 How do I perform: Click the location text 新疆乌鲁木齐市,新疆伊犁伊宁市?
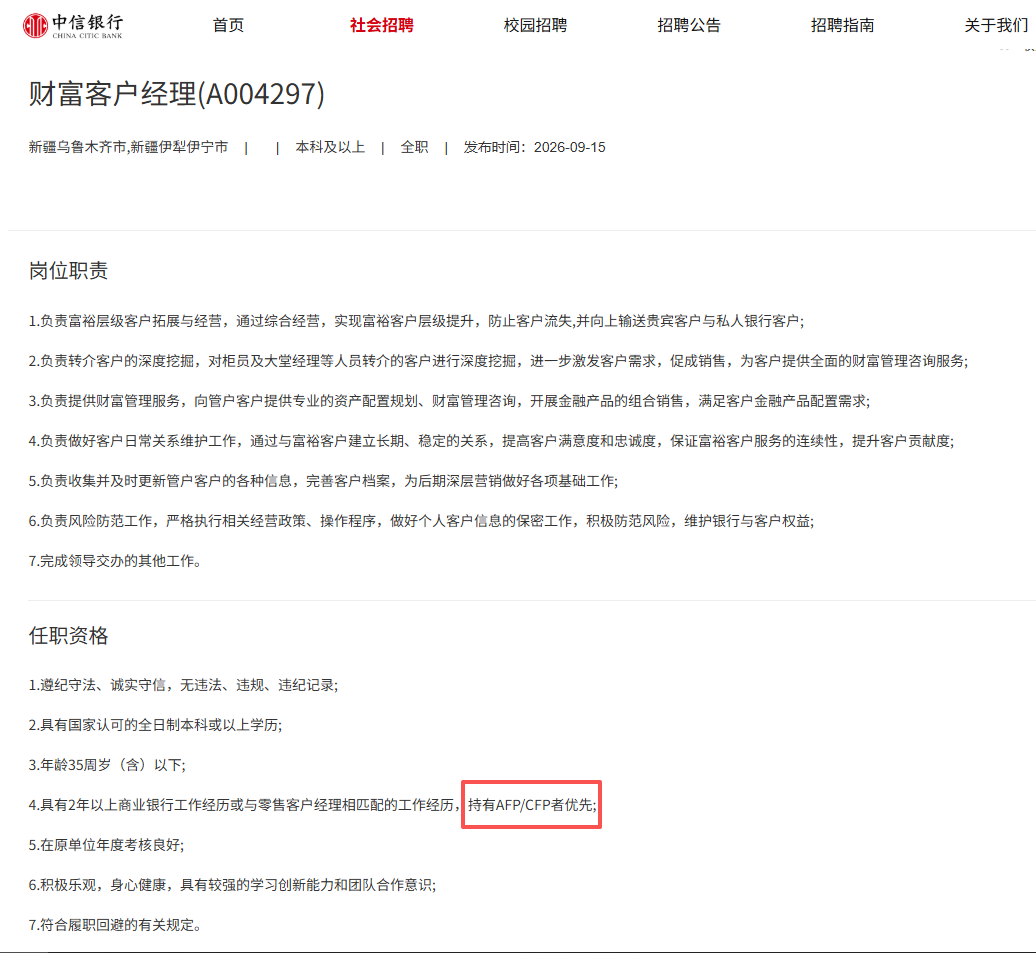128,147
